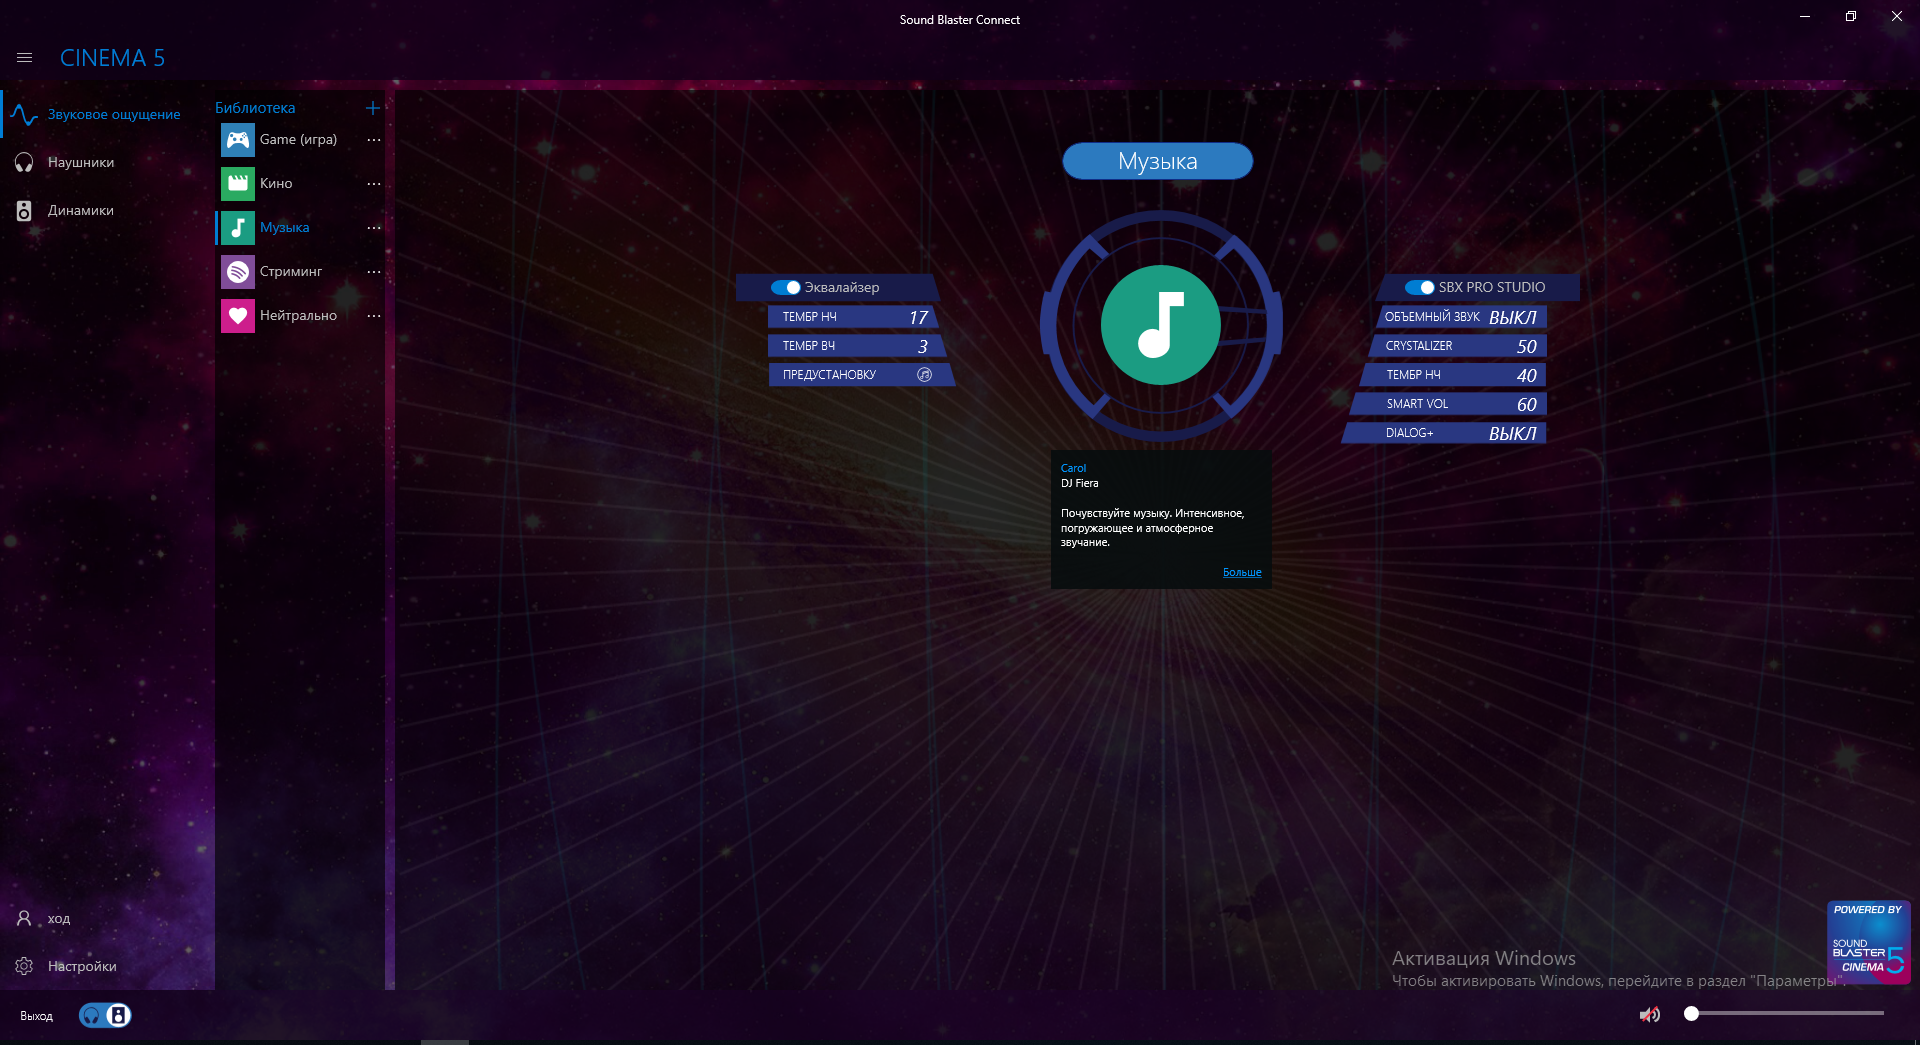
Task: Click the CINEMA 5 title
Action: point(112,58)
